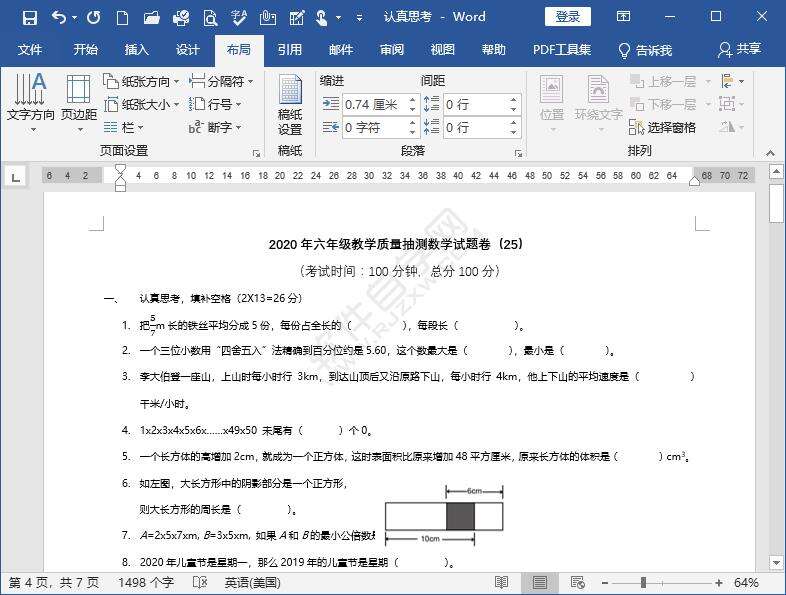Screen dimensions: 786x595
Task: Open Text Direction tool
Action: pos(31,102)
